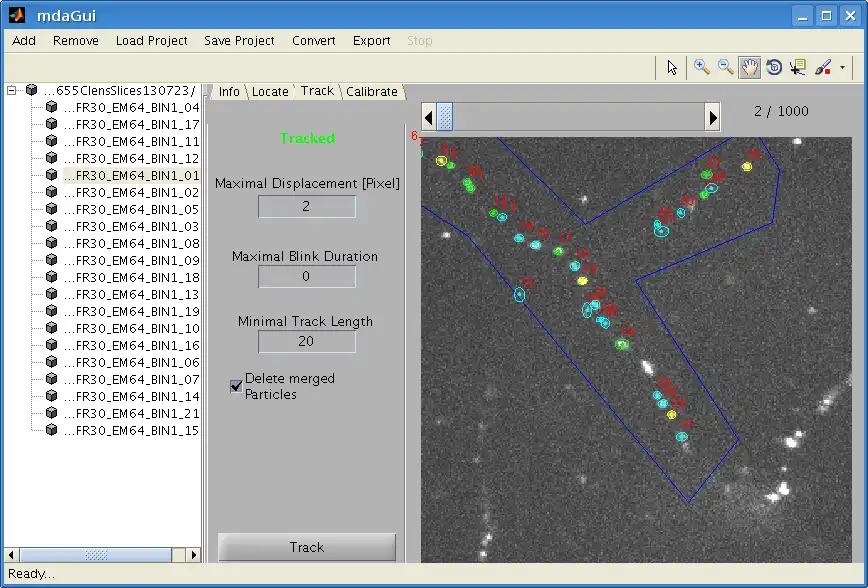Image resolution: width=868 pixels, height=588 pixels.
Task: Toggle the Delete merged Particles checkbox
Action: 236,386
